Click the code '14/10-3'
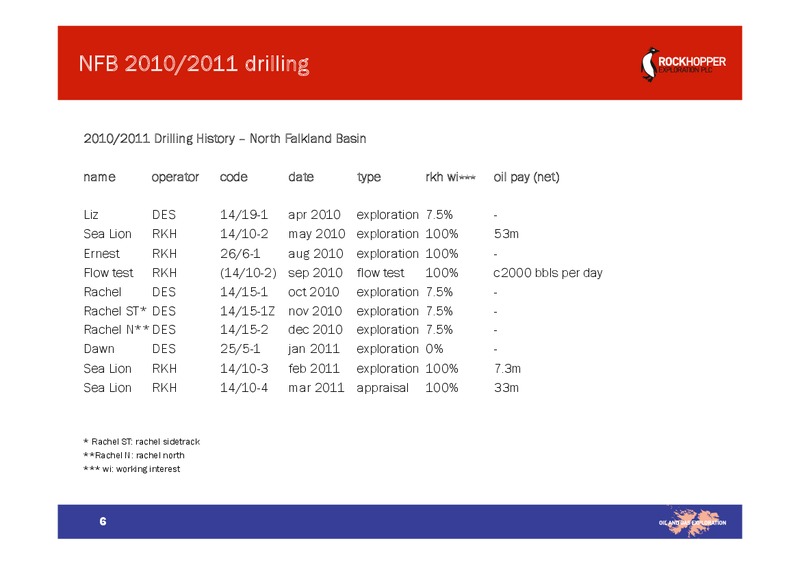 (x=244, y=369)
